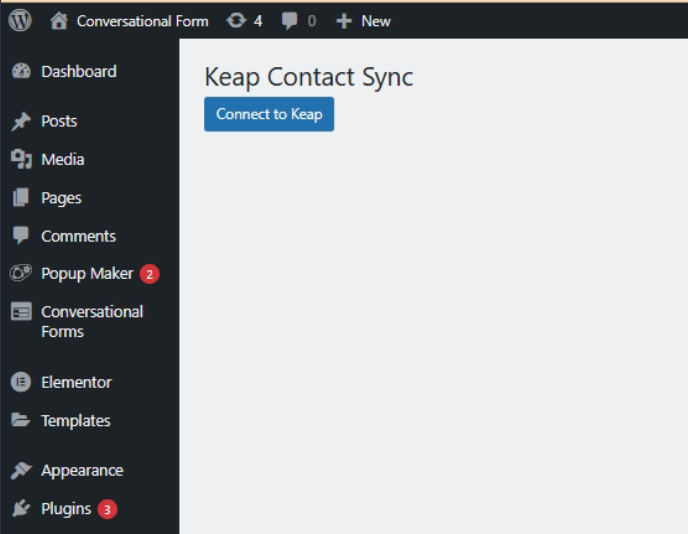Click the WordPress logo icon
Screen dimensions: 688x534
click(x=20, y=20)
